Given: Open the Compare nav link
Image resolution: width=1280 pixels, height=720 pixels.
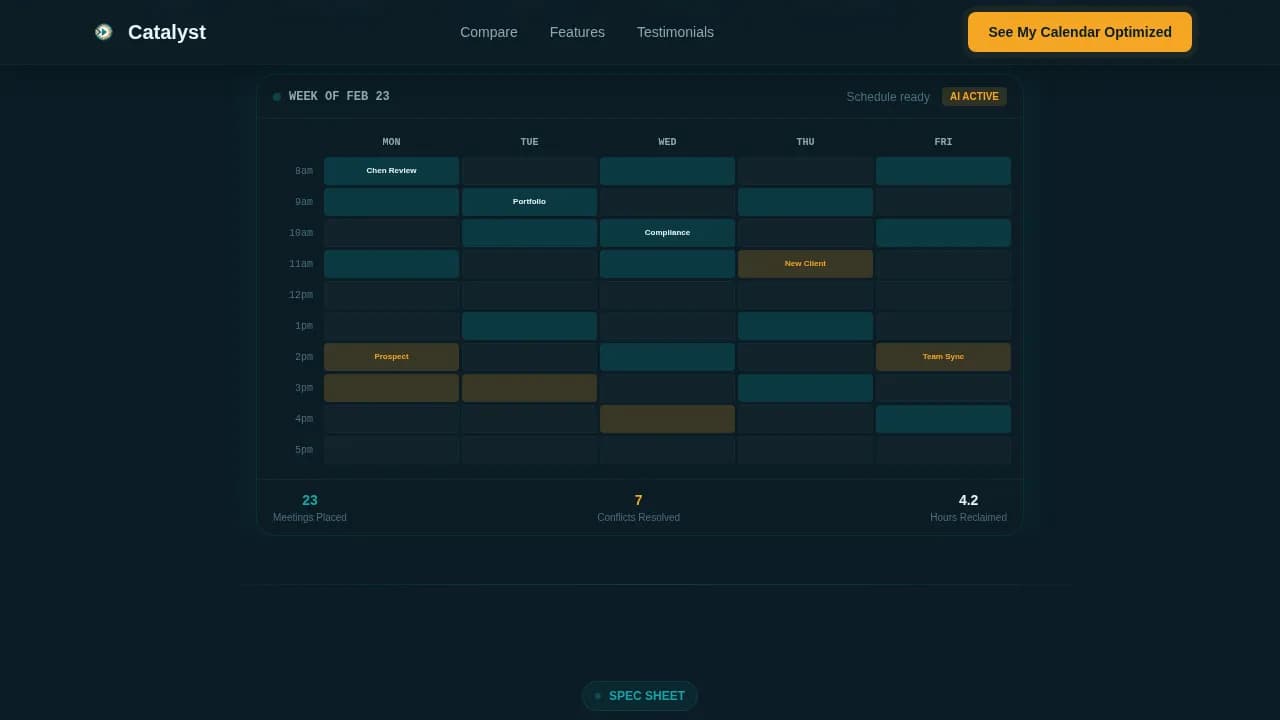Looking at the screenshot, I should click(x=489, y=32).
